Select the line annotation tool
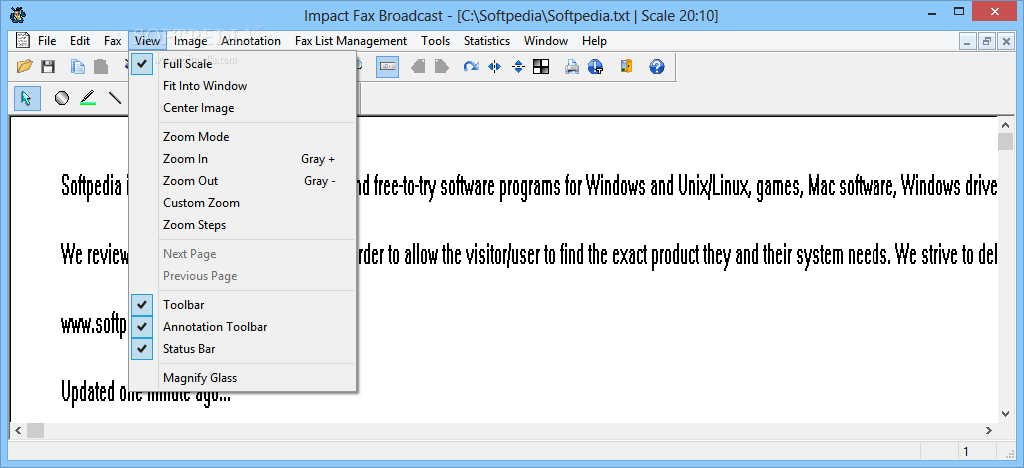 click(x=115, y=98)
